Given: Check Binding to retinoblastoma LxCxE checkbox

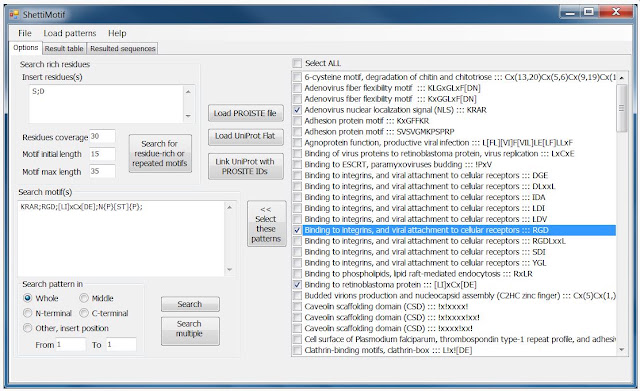Looking at the screenshot, I should (x=297, y=153).
